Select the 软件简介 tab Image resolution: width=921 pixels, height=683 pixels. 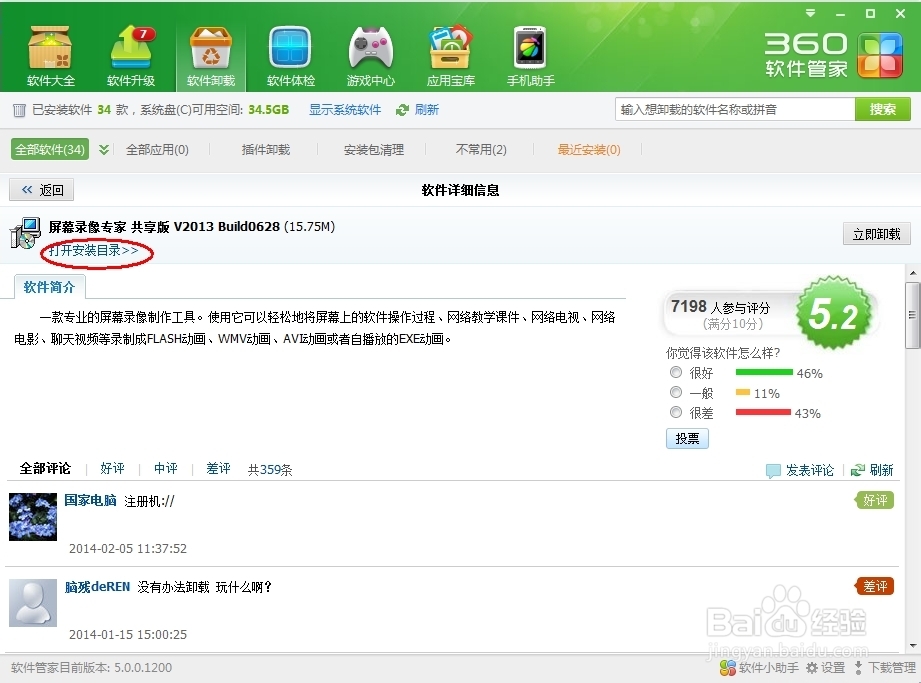point(49,287)
